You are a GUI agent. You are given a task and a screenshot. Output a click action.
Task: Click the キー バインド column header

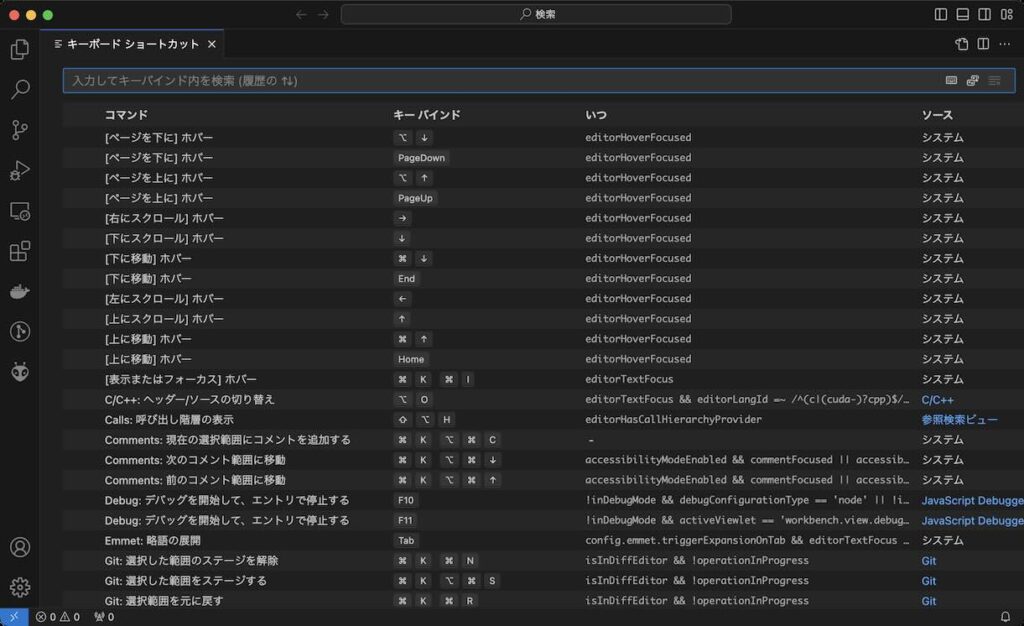pos(426,115)
